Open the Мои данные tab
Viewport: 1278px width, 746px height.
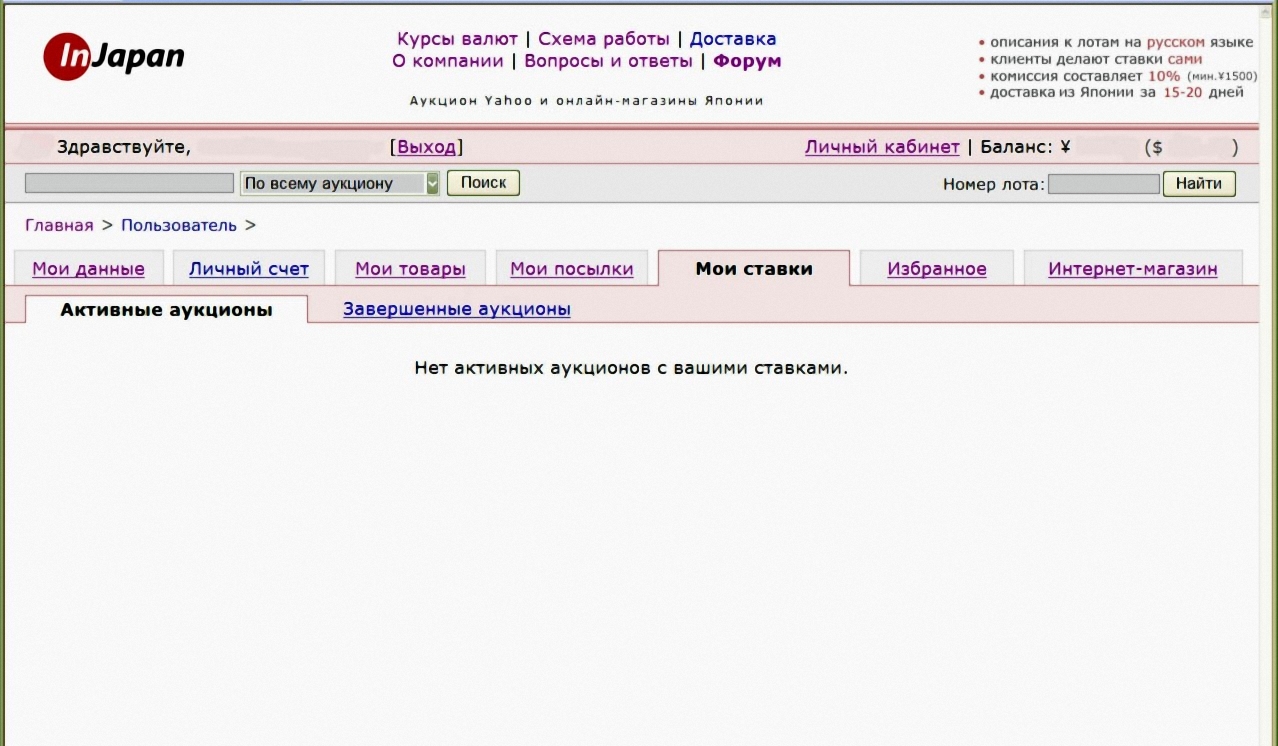[x=88, y=269]
